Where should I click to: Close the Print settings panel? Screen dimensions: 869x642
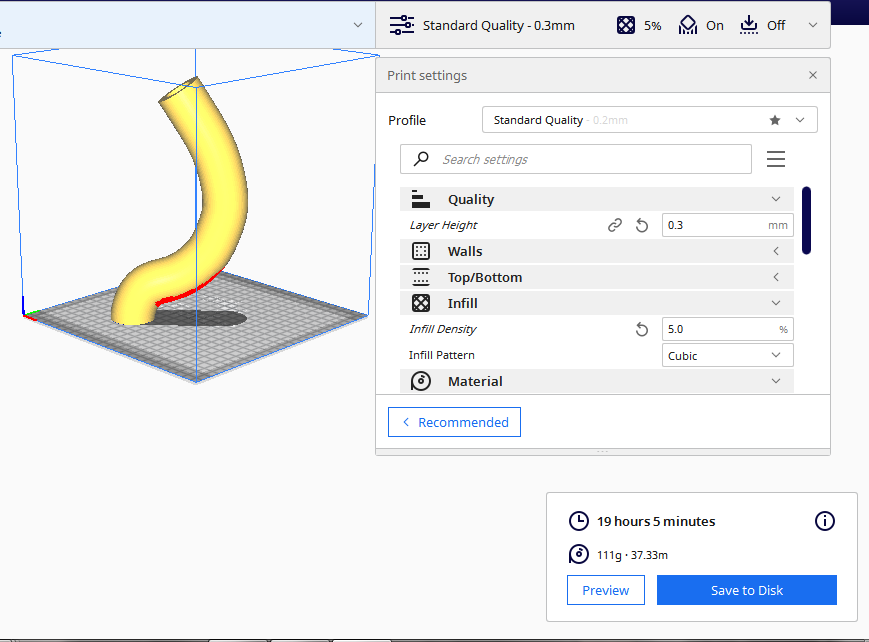[812, 75]
